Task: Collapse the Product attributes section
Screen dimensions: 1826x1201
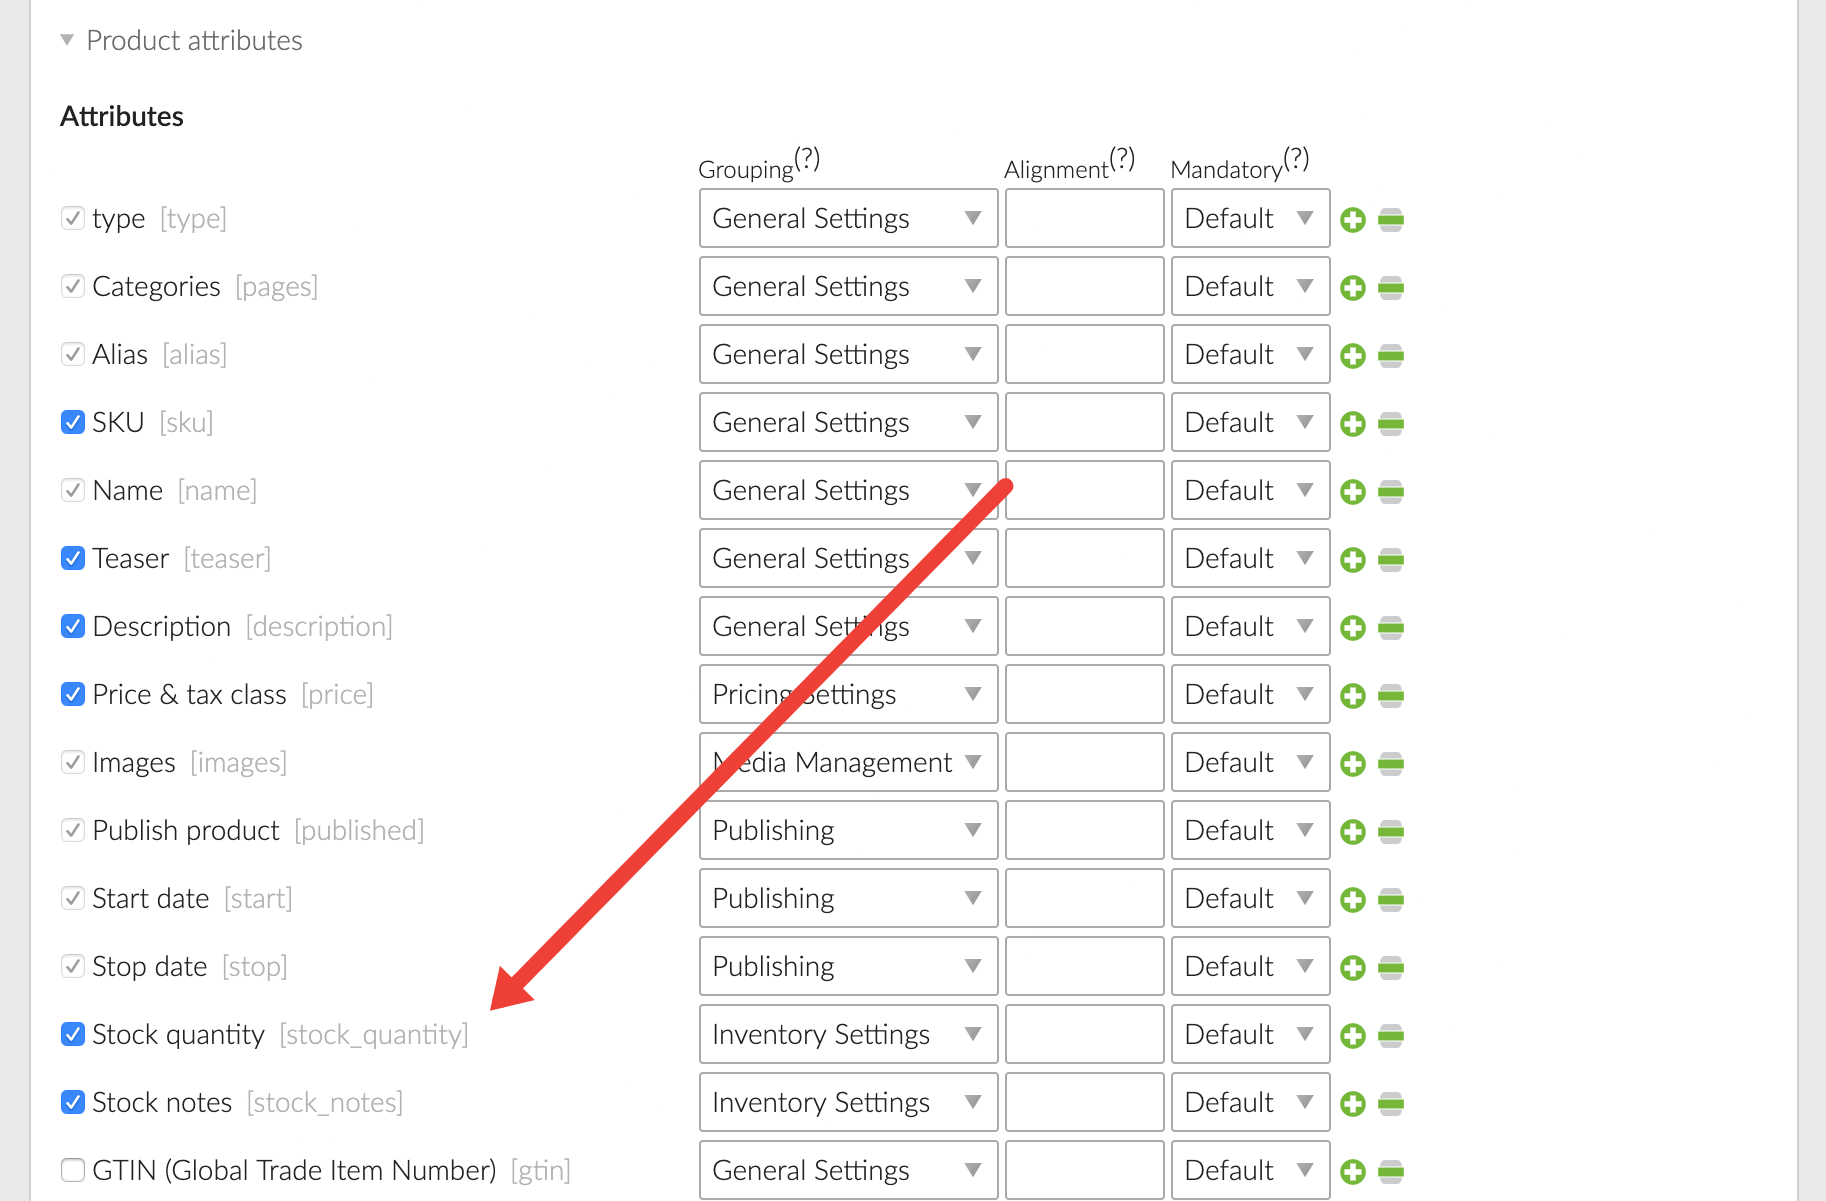Action: point(67,40)
